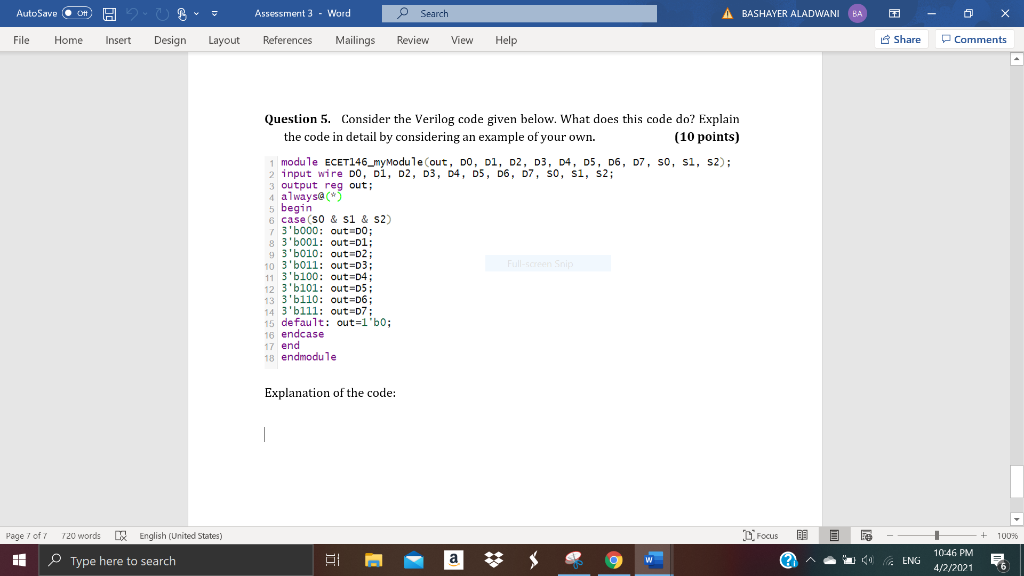1024x576 pixels.
Task: Switch to the Insert tab
Action: coord(118,40)
